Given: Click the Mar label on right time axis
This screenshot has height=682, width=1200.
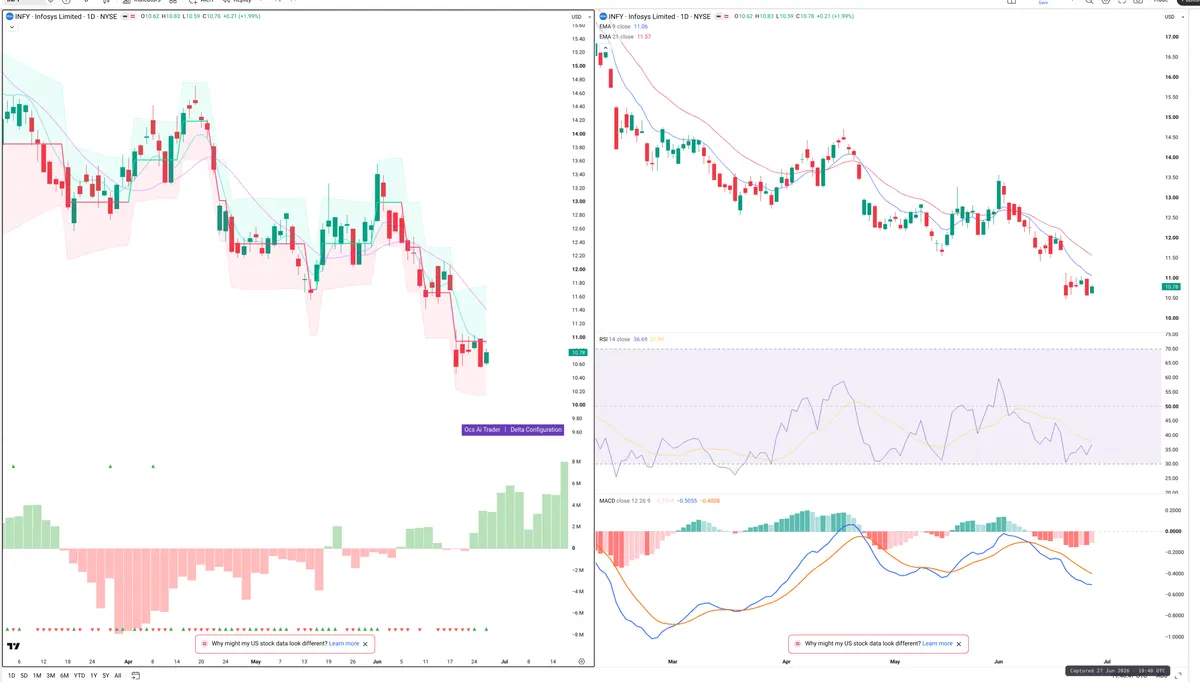Looking at the screenshot, I should point(672,662).
